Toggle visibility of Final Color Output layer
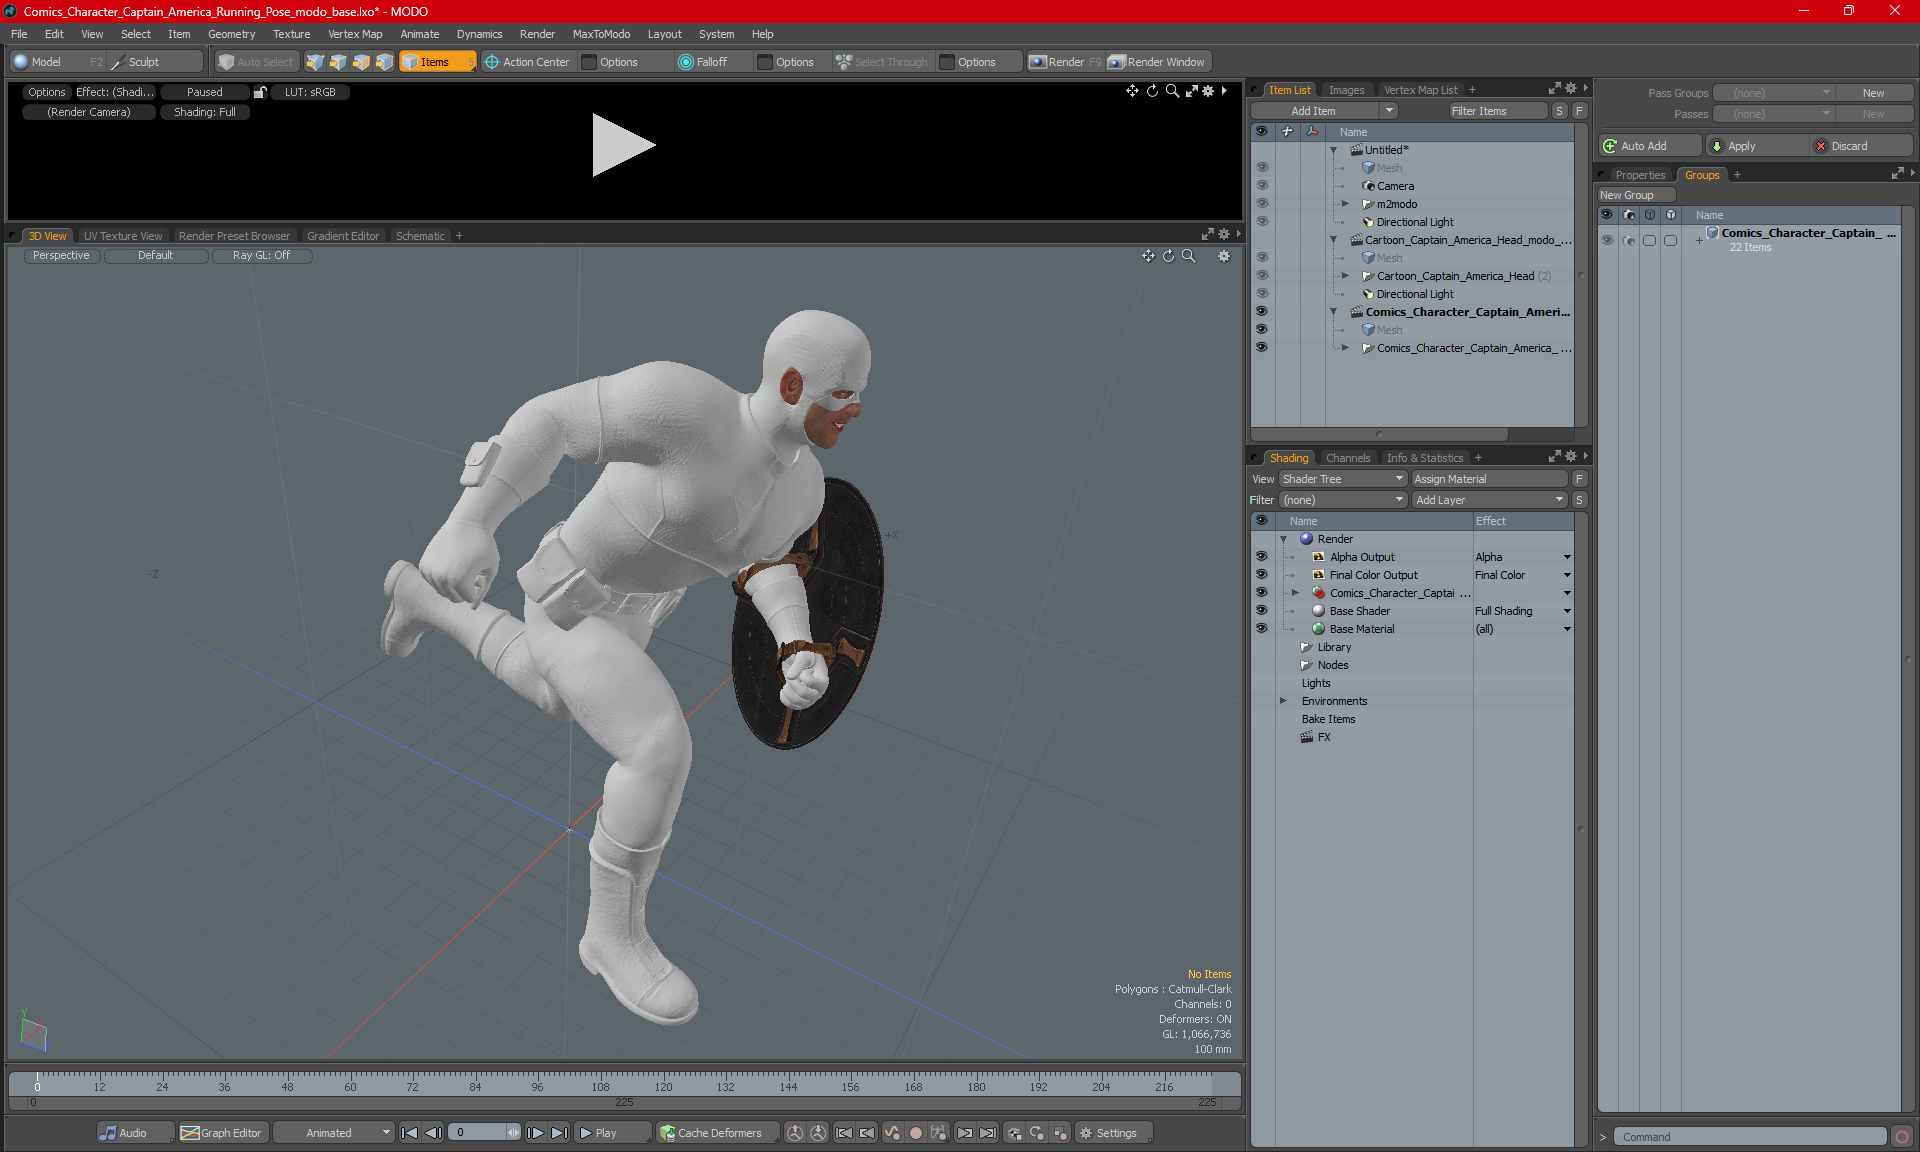 pyautogui.click(x=1261, y=574)
